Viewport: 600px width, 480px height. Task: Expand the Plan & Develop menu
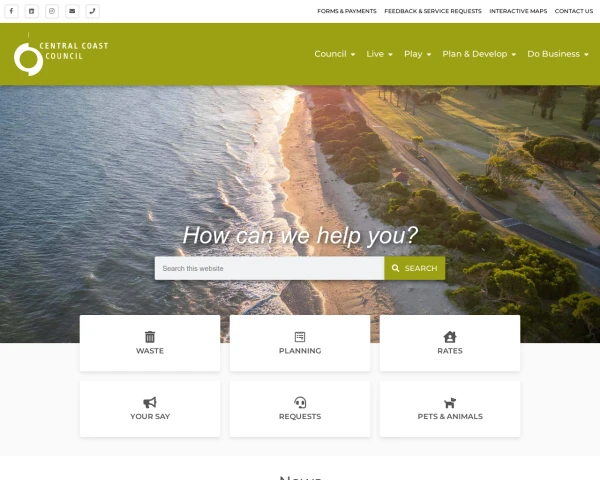point(479,54)
